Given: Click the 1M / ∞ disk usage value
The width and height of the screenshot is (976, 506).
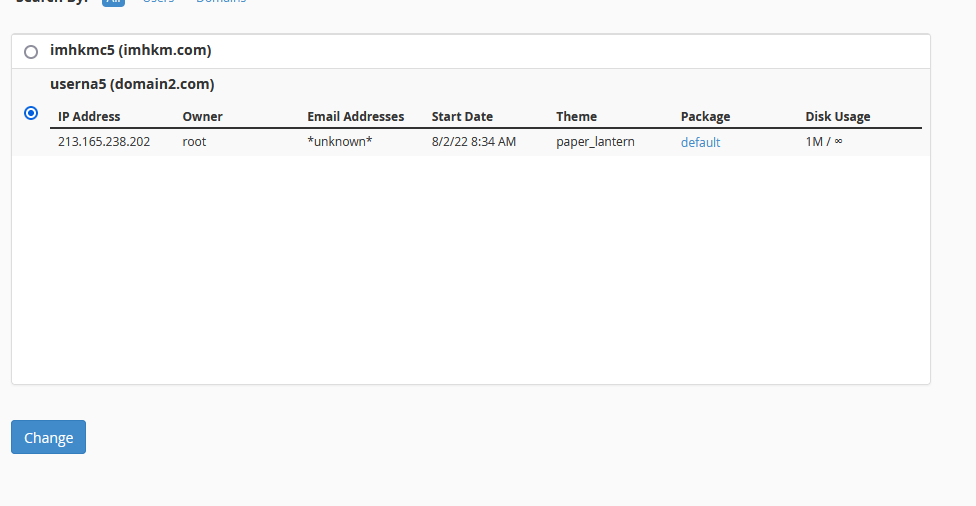Looking at the screenshot, I should click(x=823, y=142).
